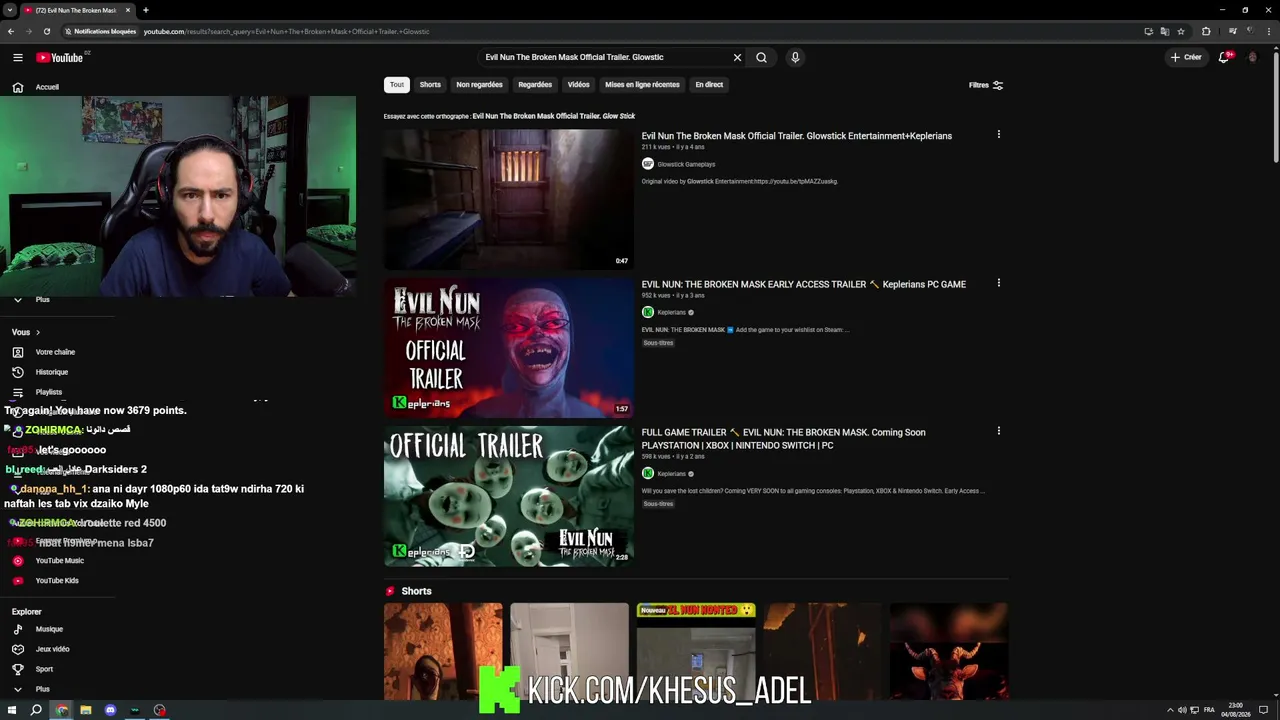Open the Chrome three-dot menu
Screen dimensions: 1280x720
[1267, 31]
